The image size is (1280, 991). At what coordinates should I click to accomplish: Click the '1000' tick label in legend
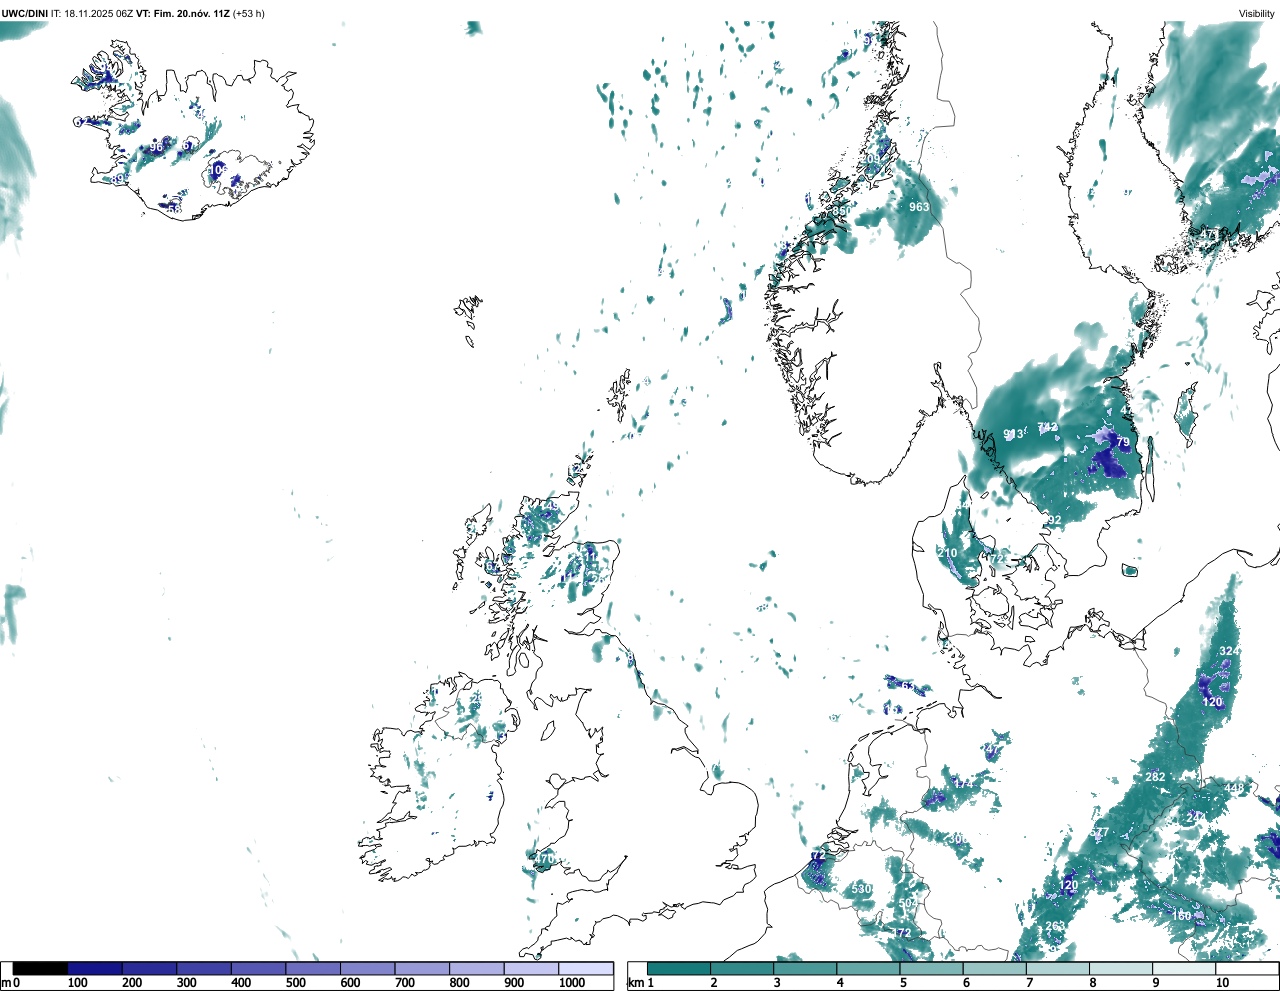(x=572, y=983)
